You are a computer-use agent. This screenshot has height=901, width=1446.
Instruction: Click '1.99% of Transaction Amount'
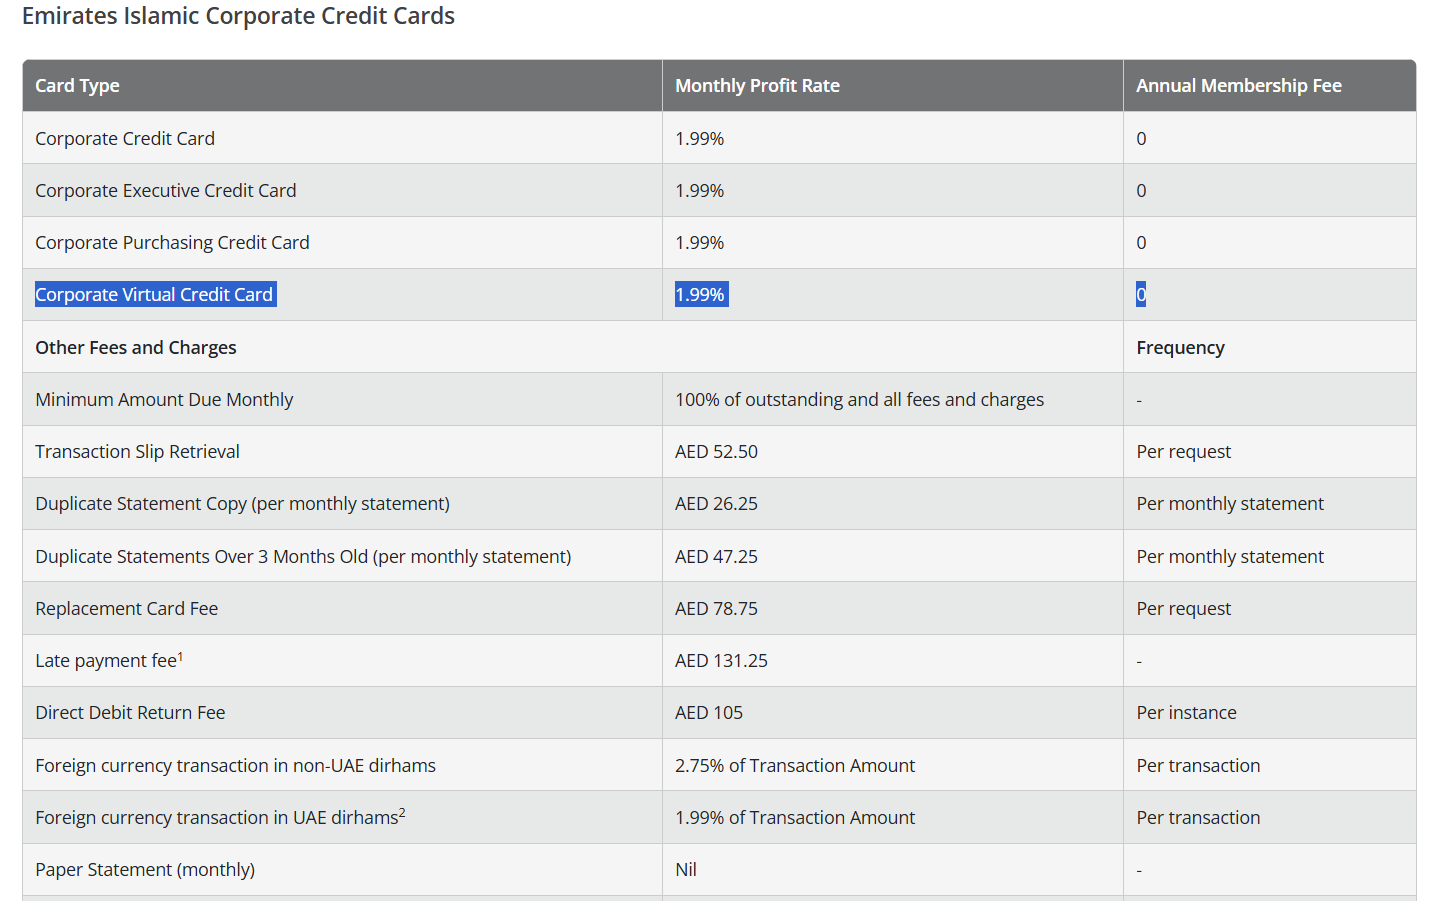(x=795, y=818)
